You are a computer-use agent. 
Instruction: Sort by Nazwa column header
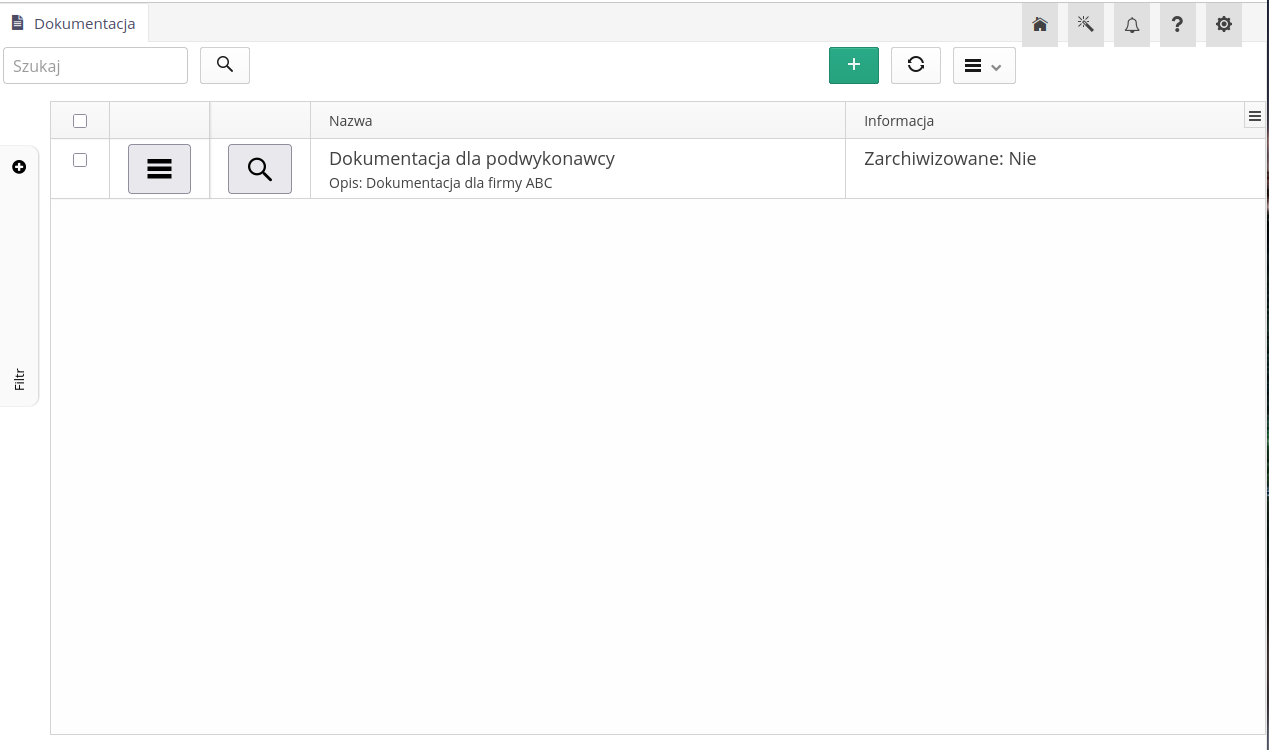pyautogui.click(x=351, y=121)
